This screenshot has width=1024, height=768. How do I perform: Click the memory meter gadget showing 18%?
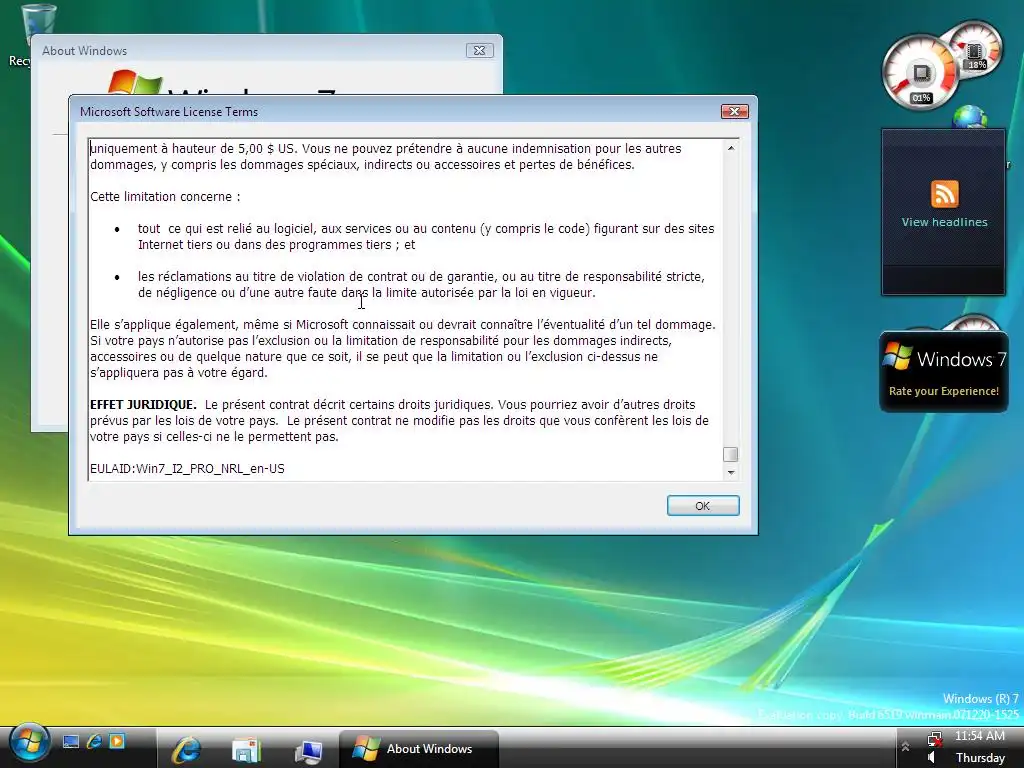(x=976, y=51)
